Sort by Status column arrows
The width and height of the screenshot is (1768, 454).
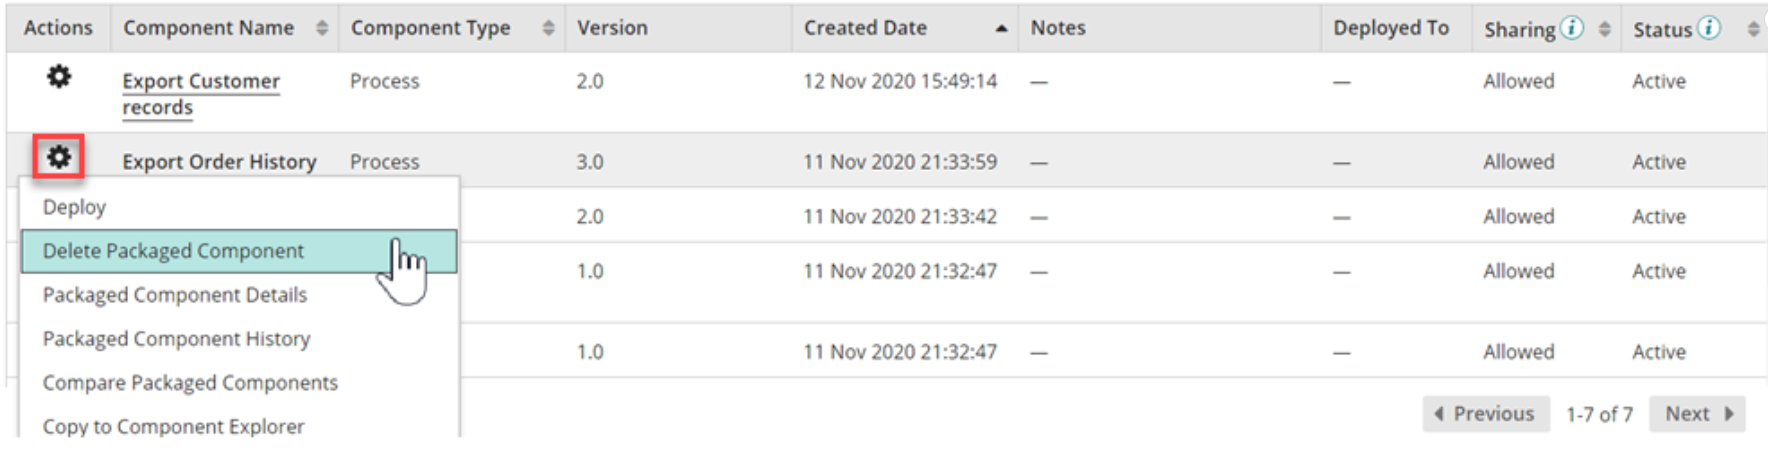point(1753,29)
